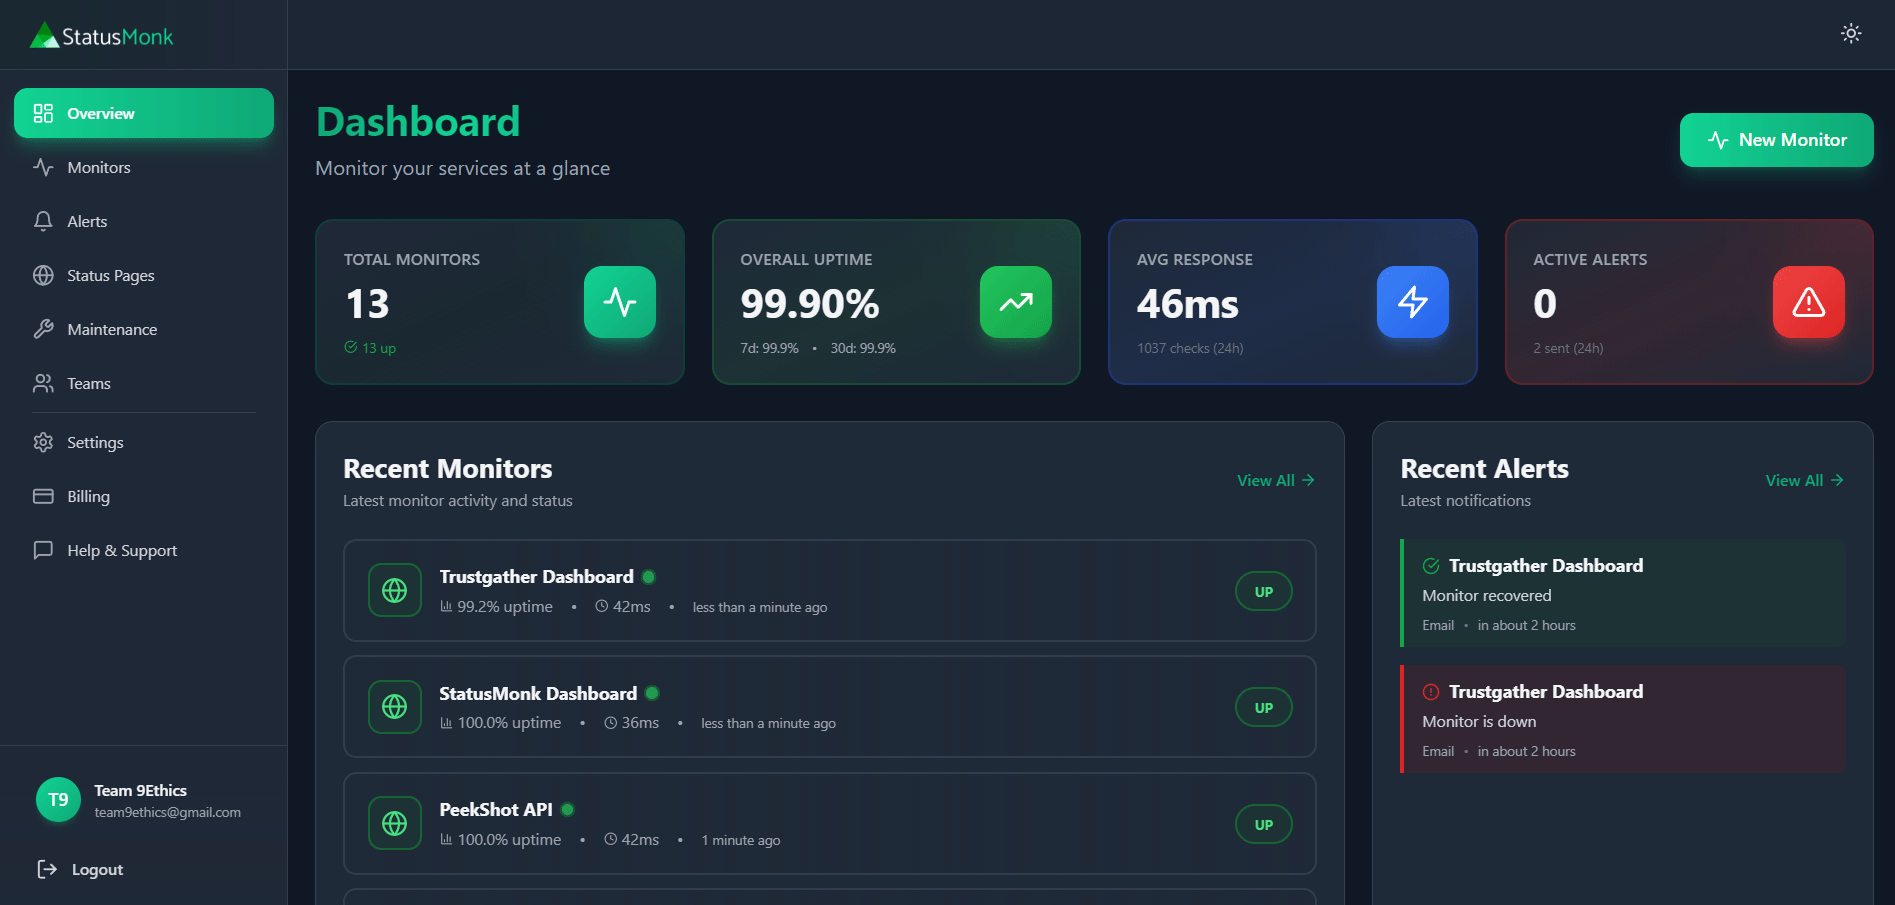1895x905 pixels.
Task: Open Alerts via the bell icon
Action: [43, 221]
